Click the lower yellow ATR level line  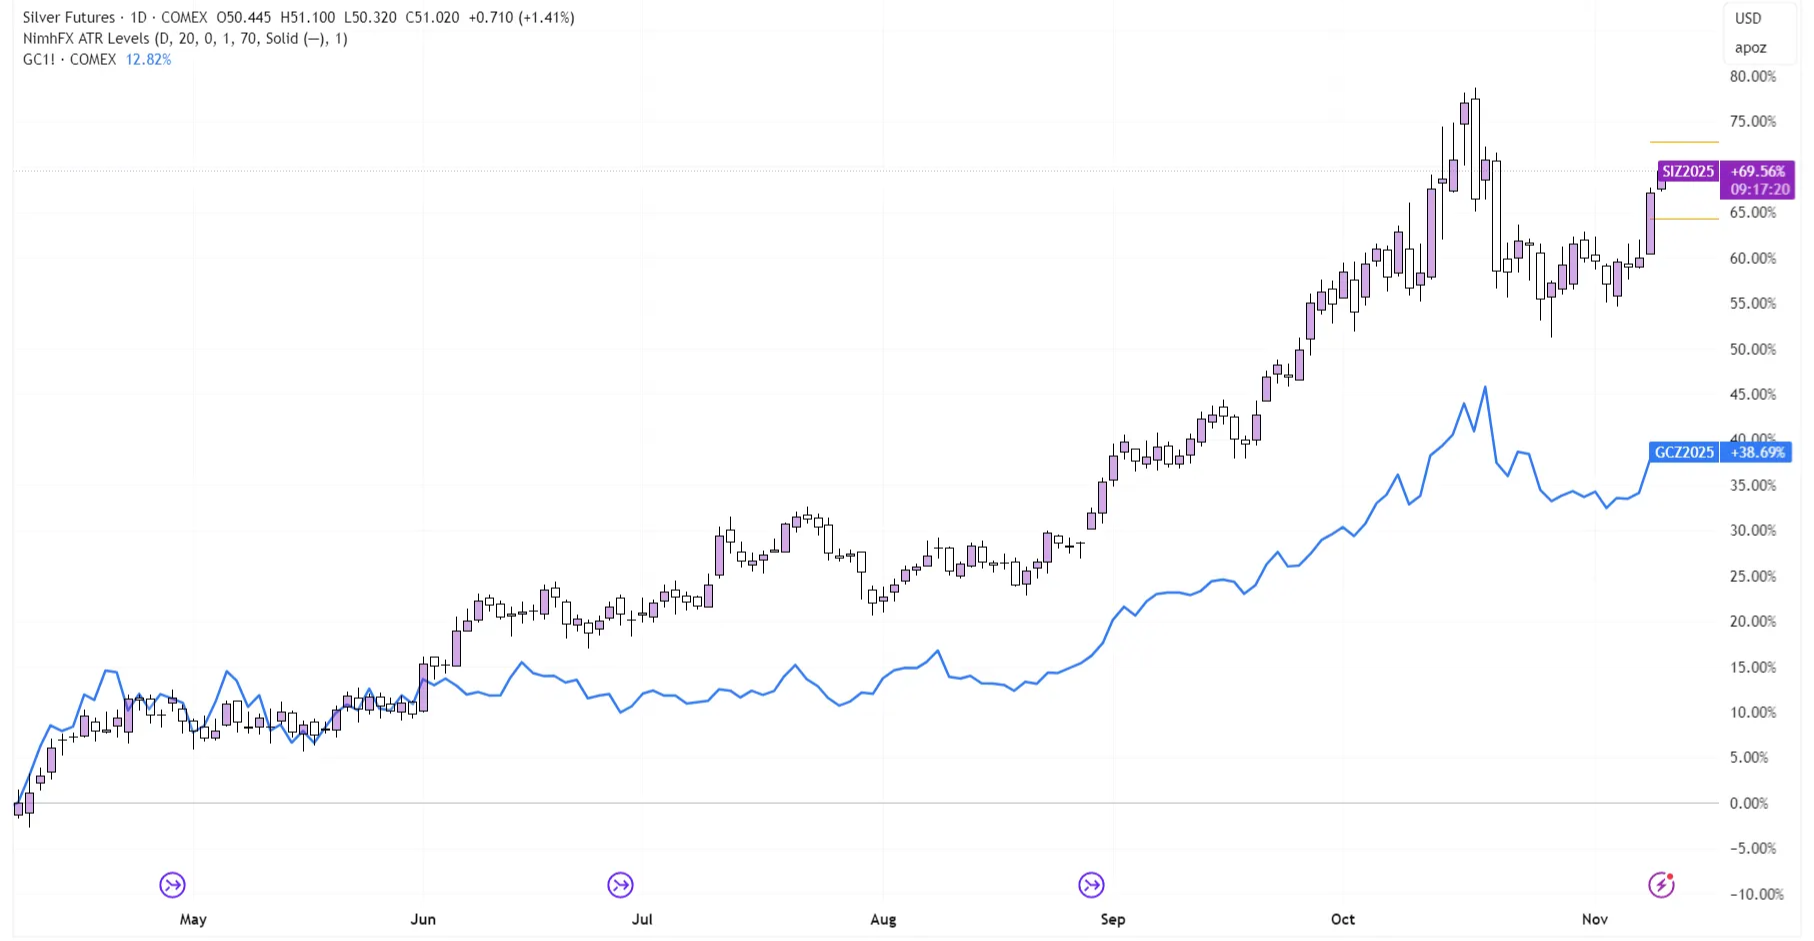[1686, 219]
